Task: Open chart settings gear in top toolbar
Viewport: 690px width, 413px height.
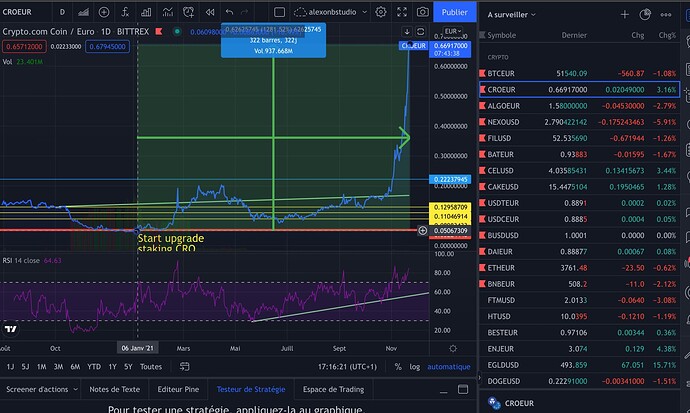Action: click(381, 12)
